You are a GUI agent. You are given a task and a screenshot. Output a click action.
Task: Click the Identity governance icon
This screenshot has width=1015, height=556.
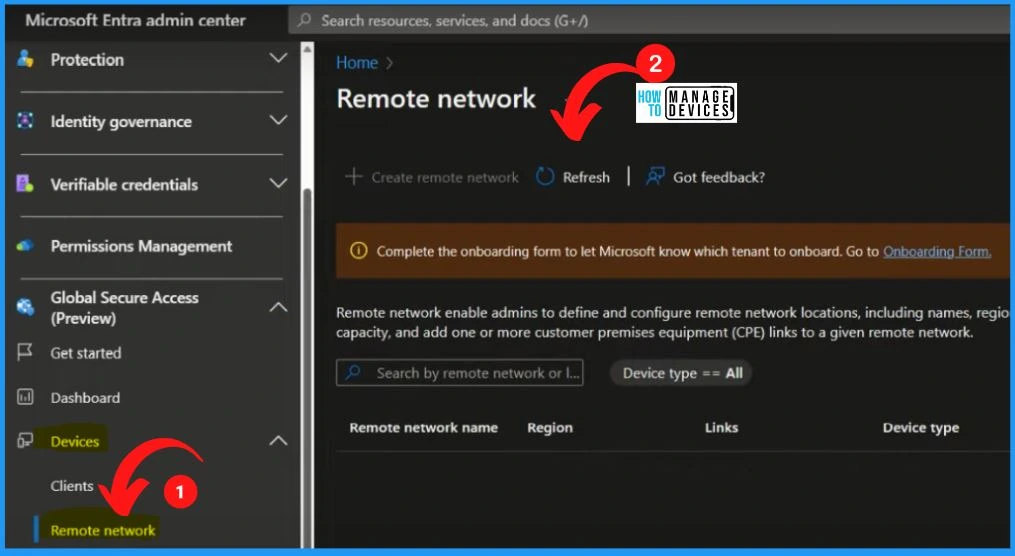click(x=25, y=121)
